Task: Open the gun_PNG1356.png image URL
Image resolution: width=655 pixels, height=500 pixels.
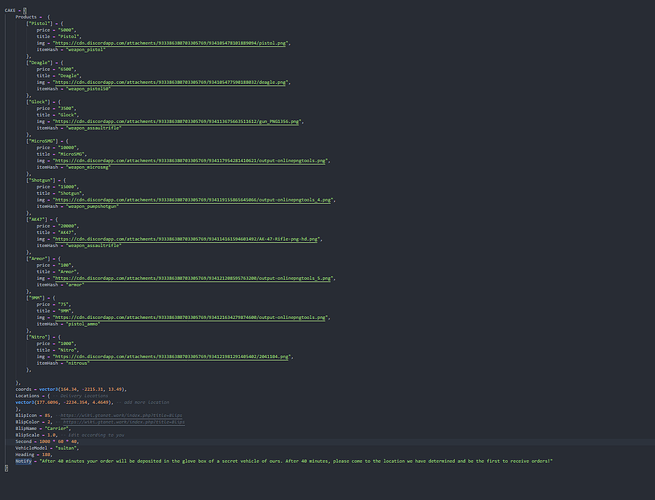Action: coord(177,122)
